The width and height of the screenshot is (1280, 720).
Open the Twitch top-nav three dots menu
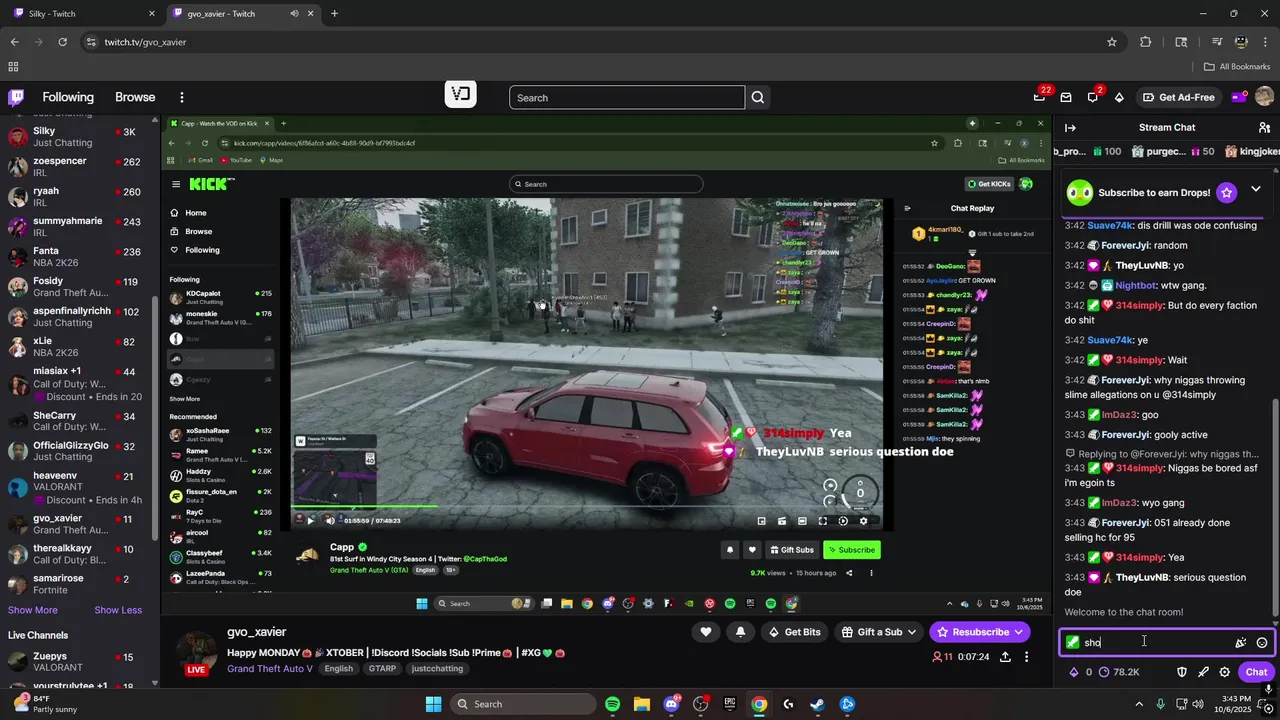pos(182,97)
